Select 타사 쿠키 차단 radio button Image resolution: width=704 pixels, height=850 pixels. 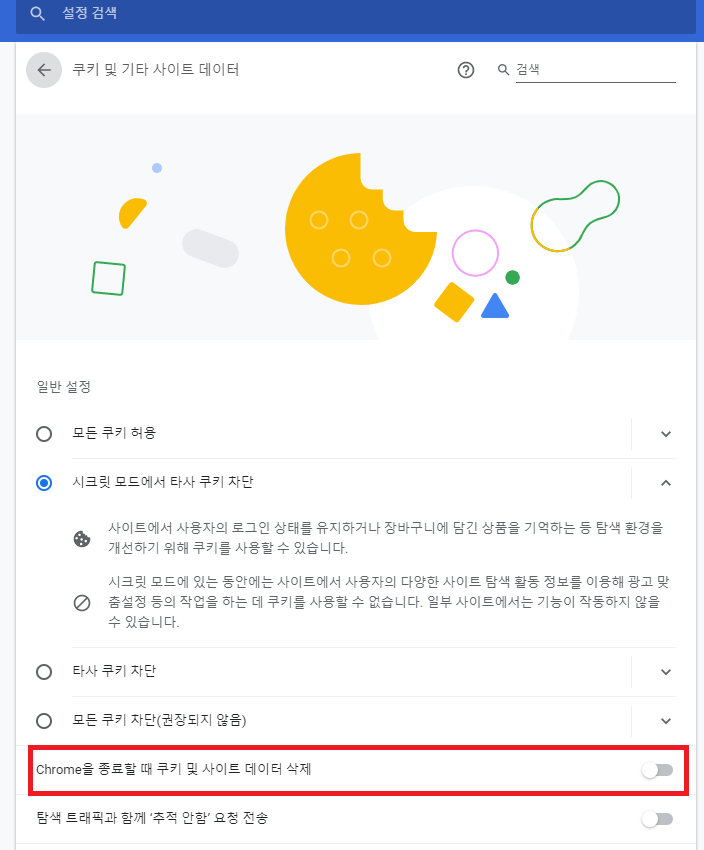tap(44, 672)
